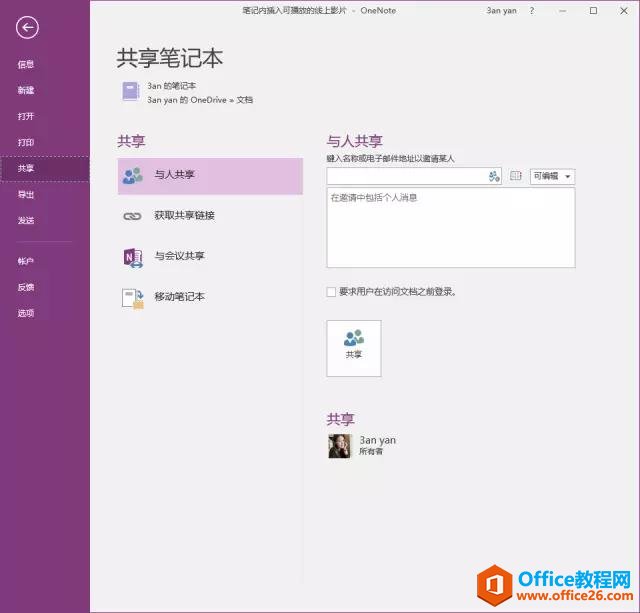Go to 新建 in left sidebar
640x613 pixels.
point(26,91)
